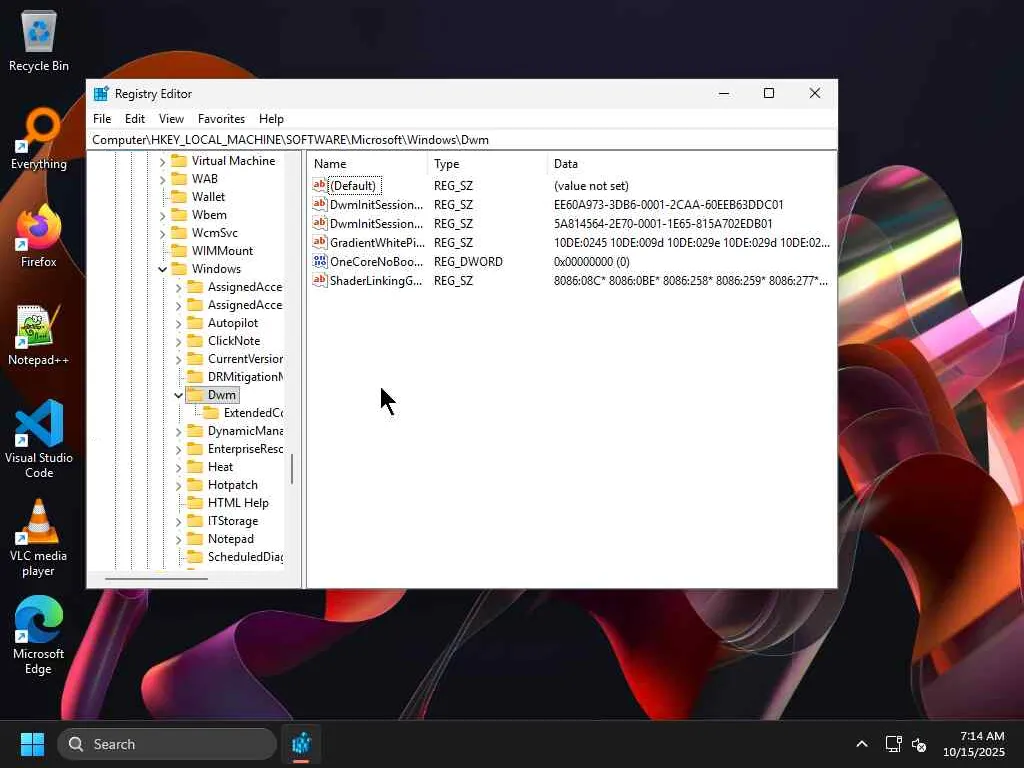Click the Wallet folder icon
Screen dimensions: 1024x768
[x=179, y=197]
